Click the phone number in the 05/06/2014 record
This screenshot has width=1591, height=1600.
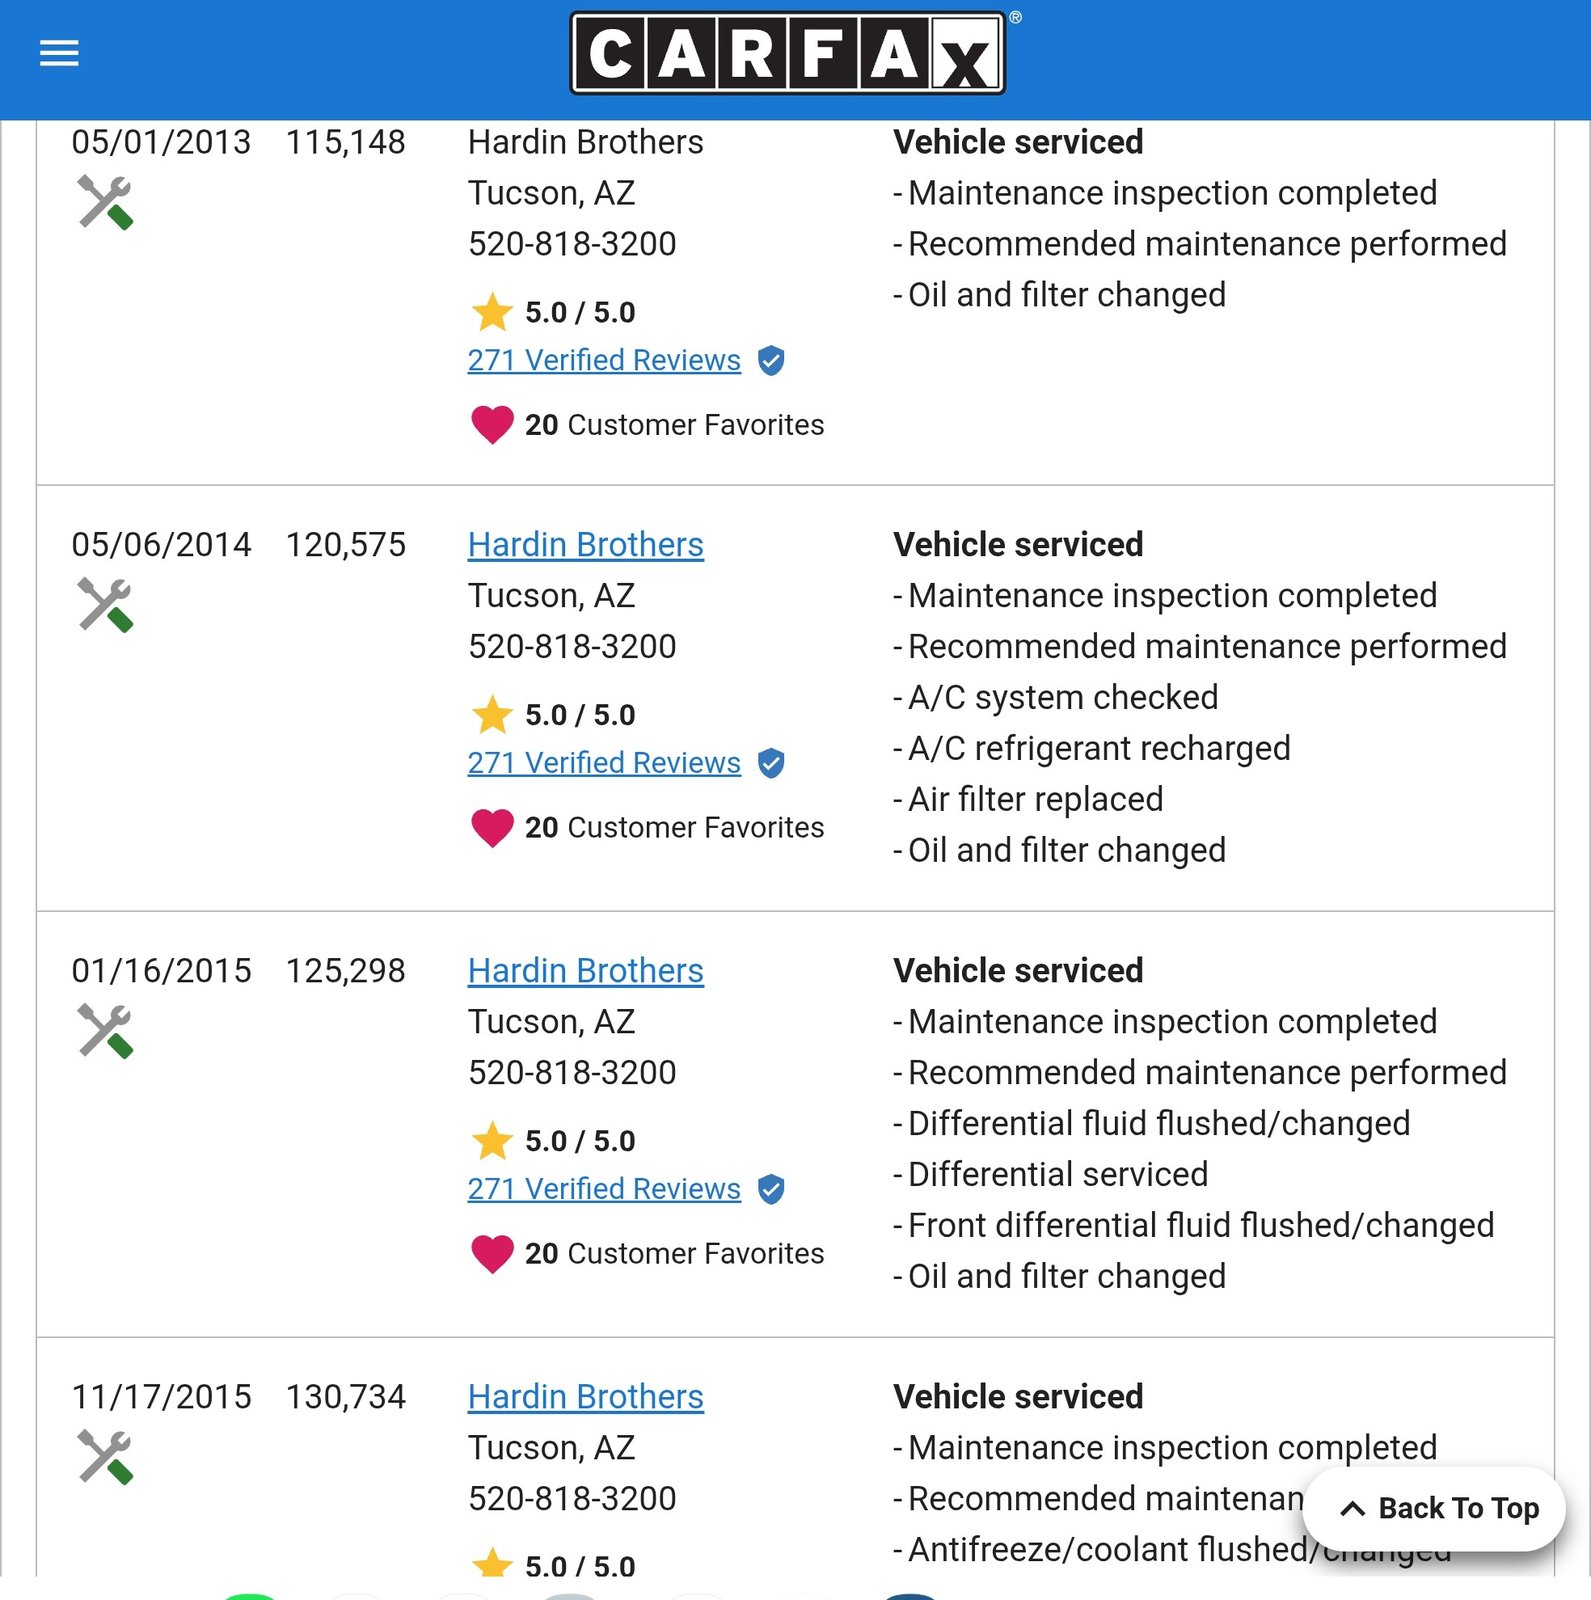tap(572, 647)
